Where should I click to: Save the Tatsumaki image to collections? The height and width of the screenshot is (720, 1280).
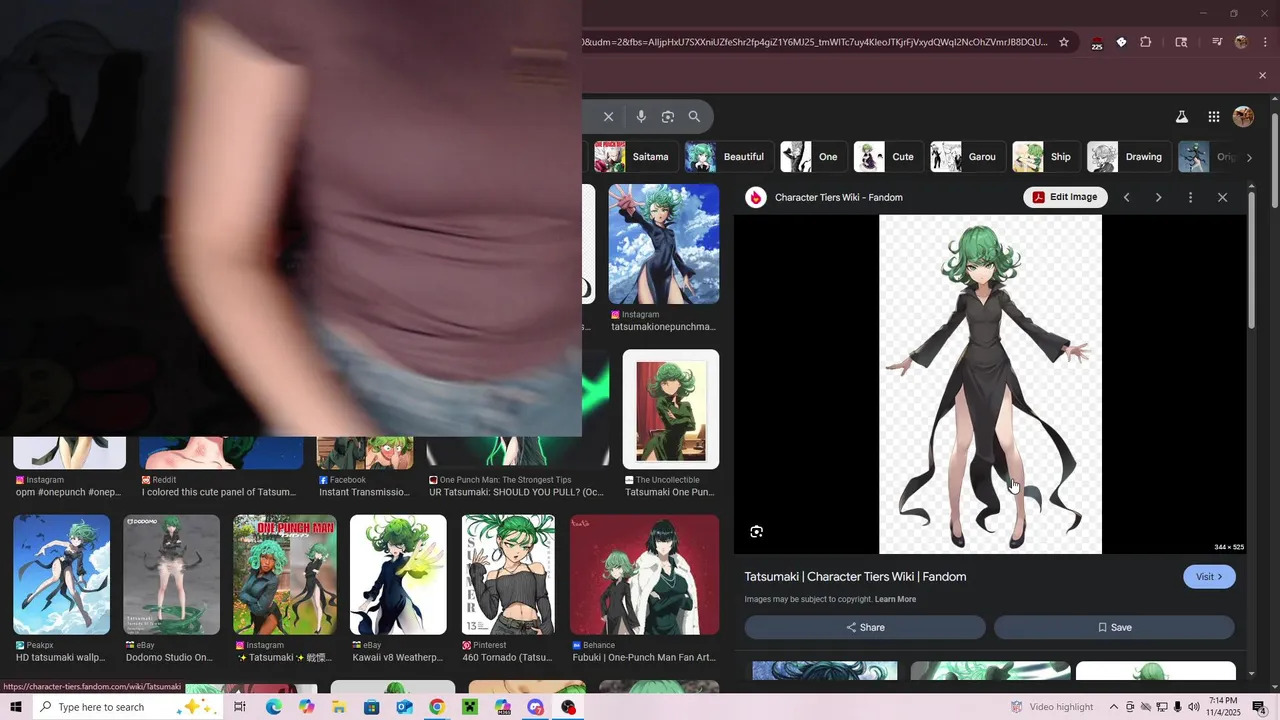[x=1114, y=627]
